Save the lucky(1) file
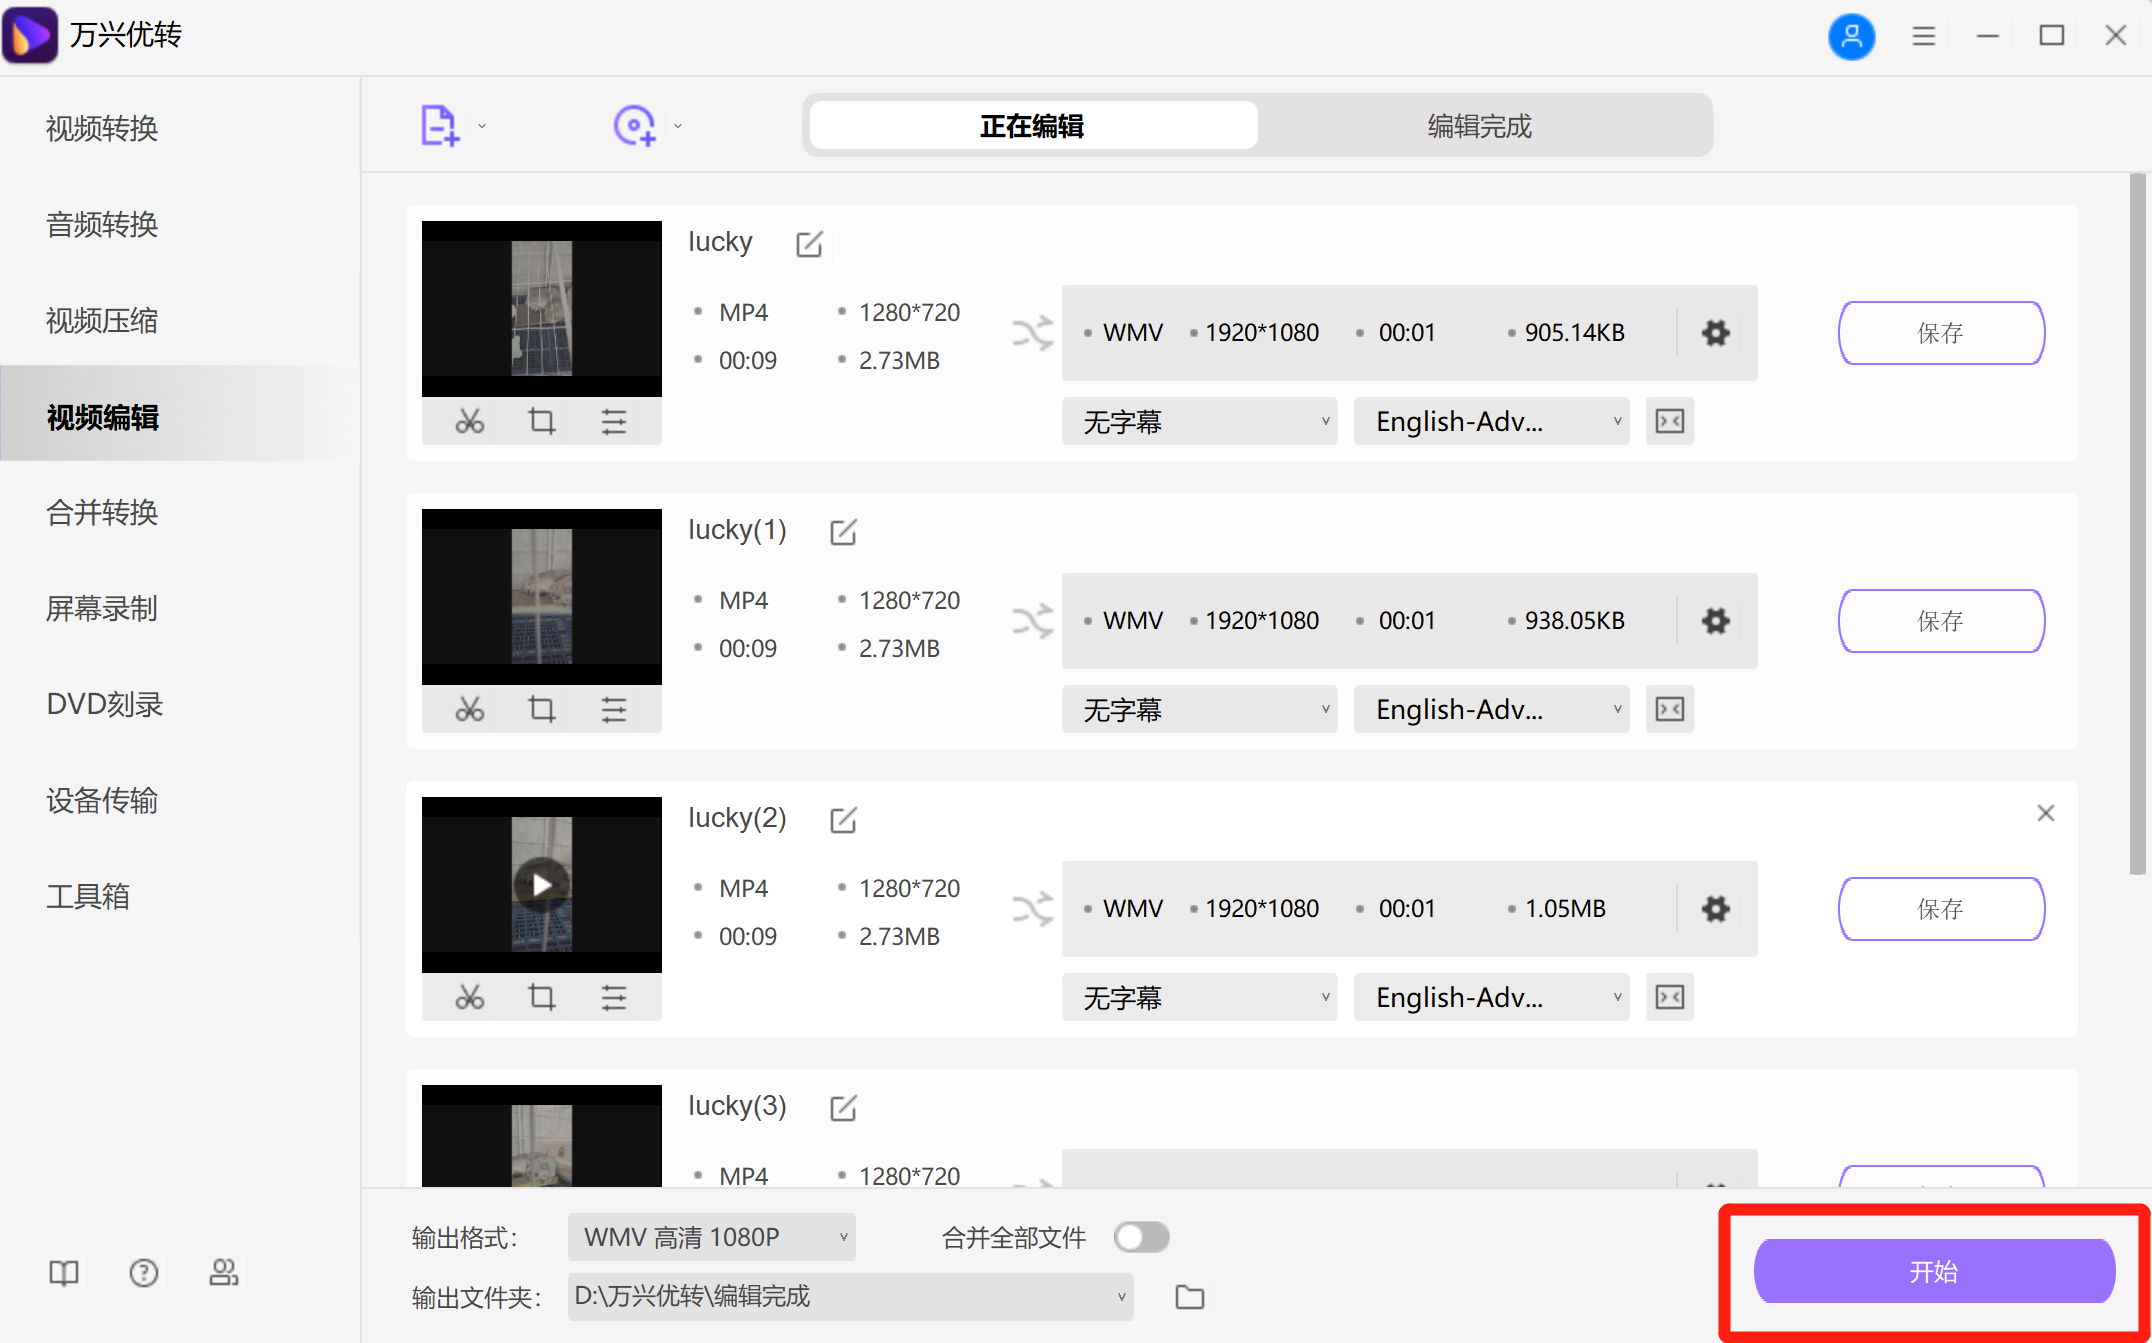This screenshot has width=2152, height=1343. pos(1940,620)
